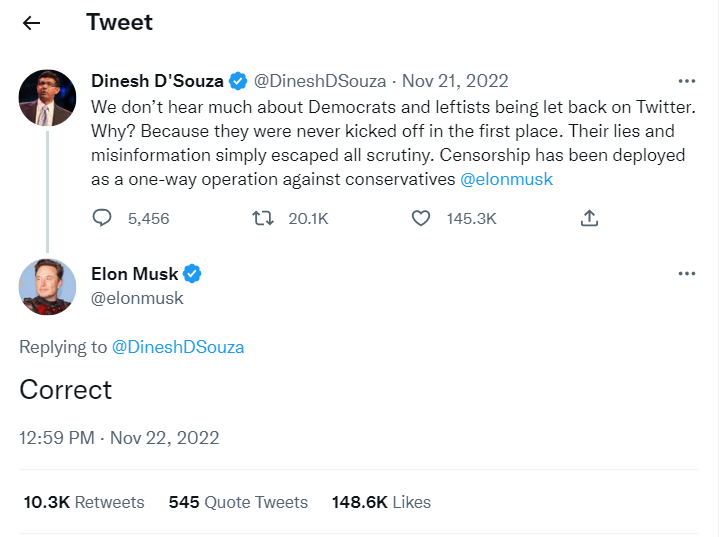Open more options on D'Souza's tweet
The image size is (723, 537).
(x=686, y=81)
